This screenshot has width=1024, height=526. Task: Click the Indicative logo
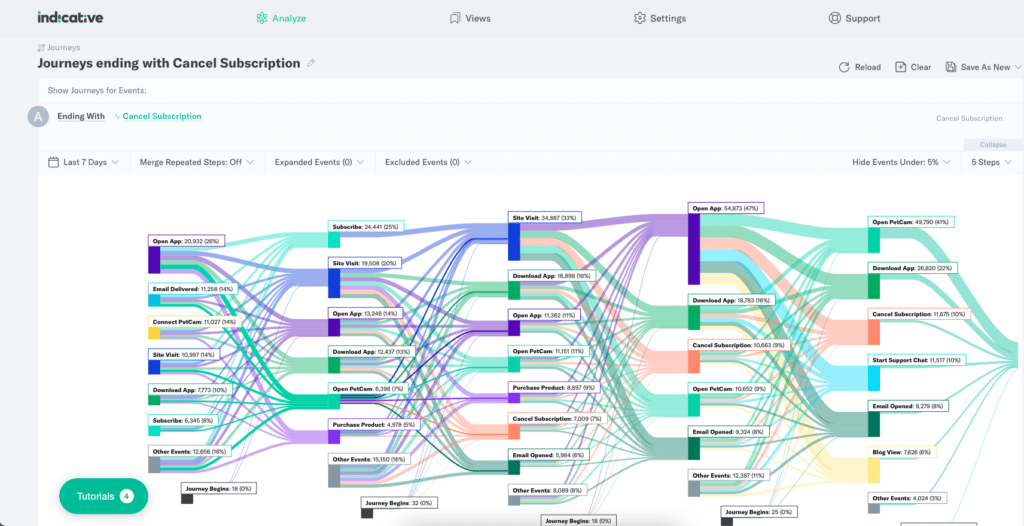[x=70, y=18]
